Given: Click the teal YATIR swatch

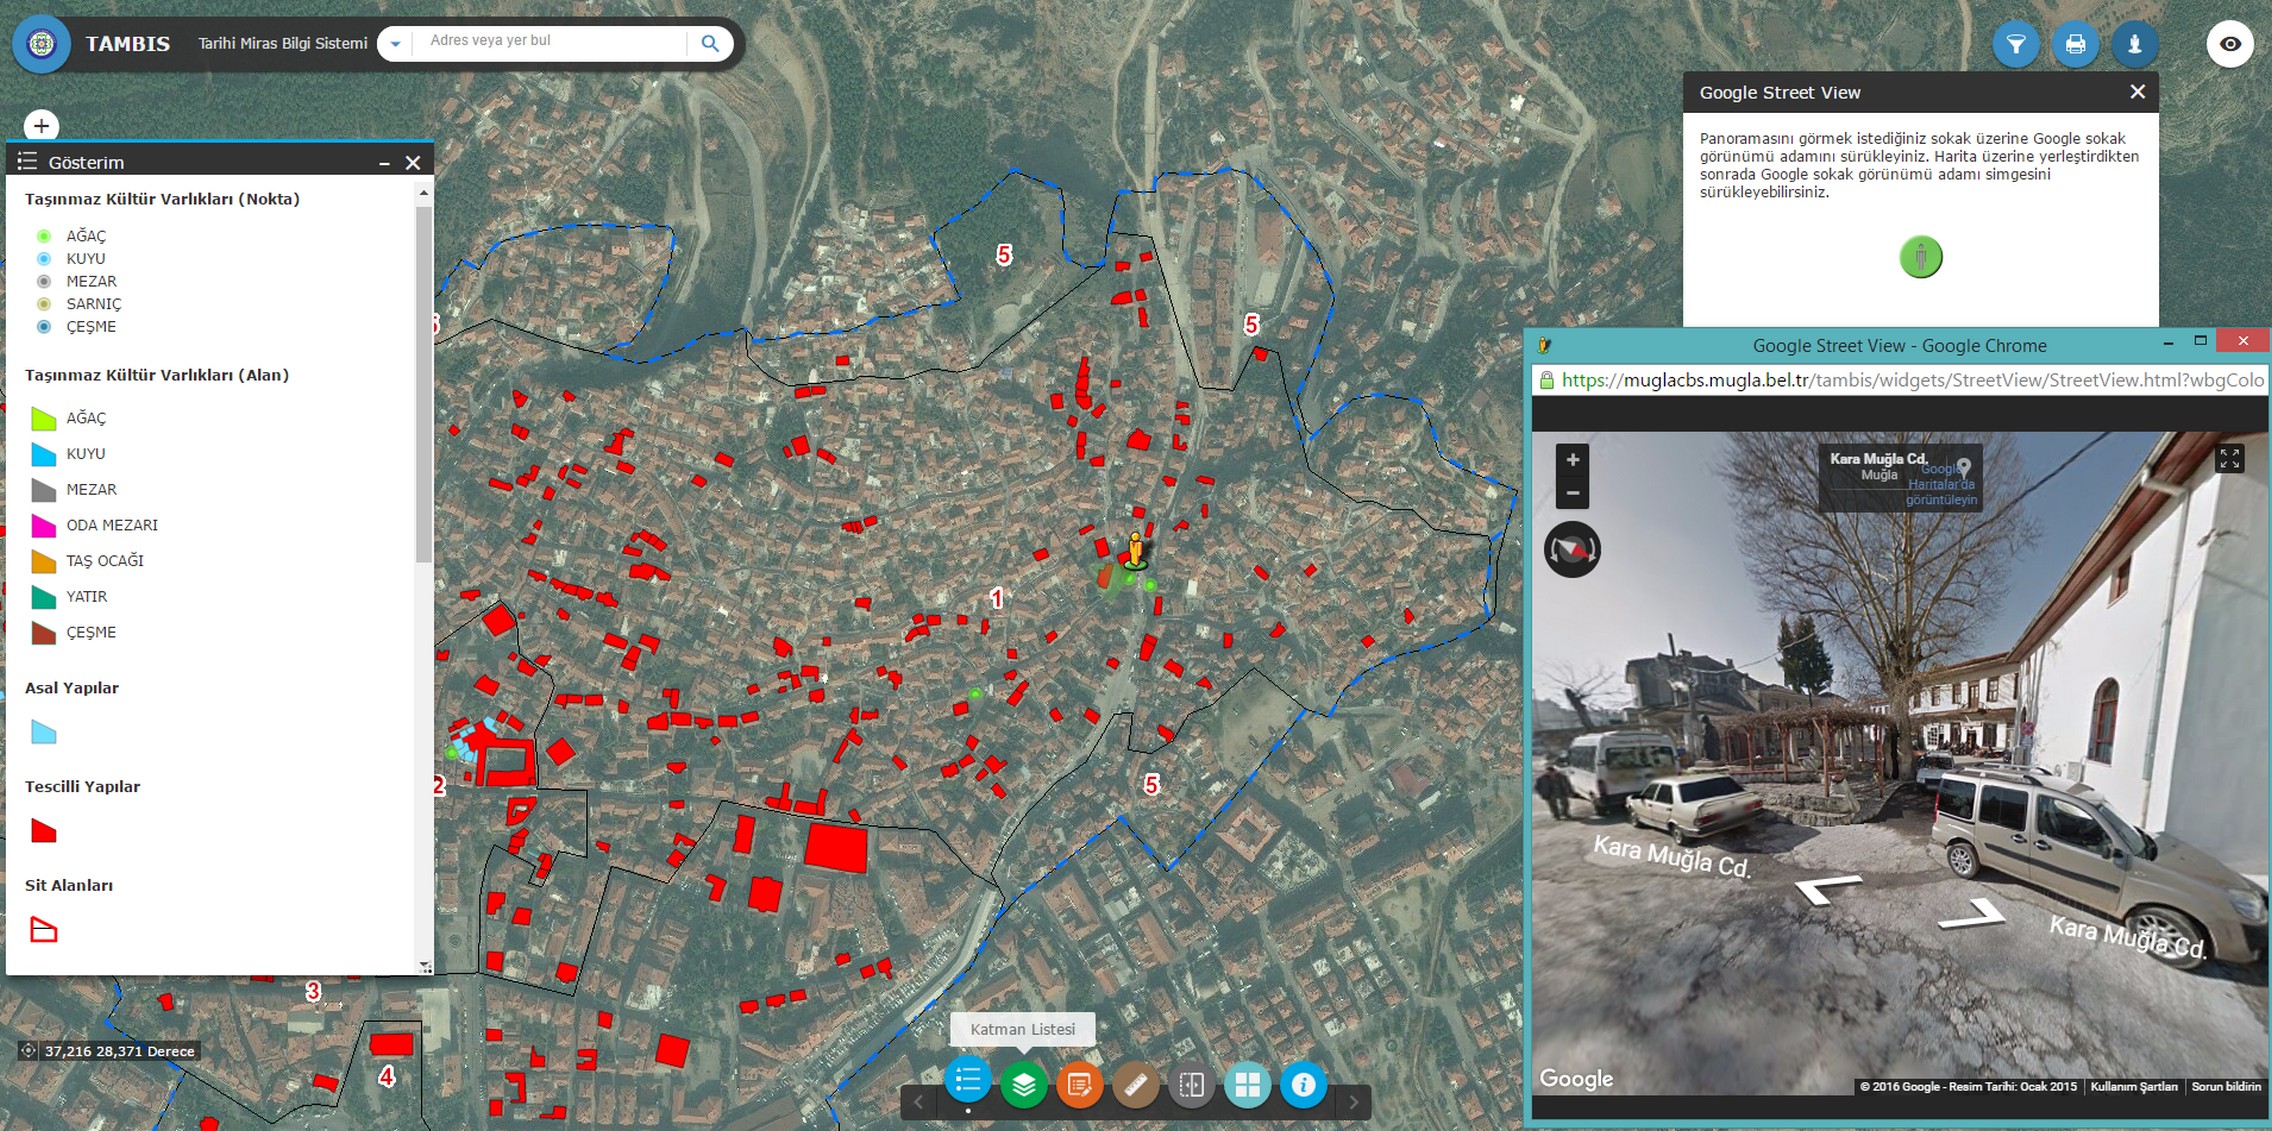Looking at the screenshot, I should click(43, 597).
